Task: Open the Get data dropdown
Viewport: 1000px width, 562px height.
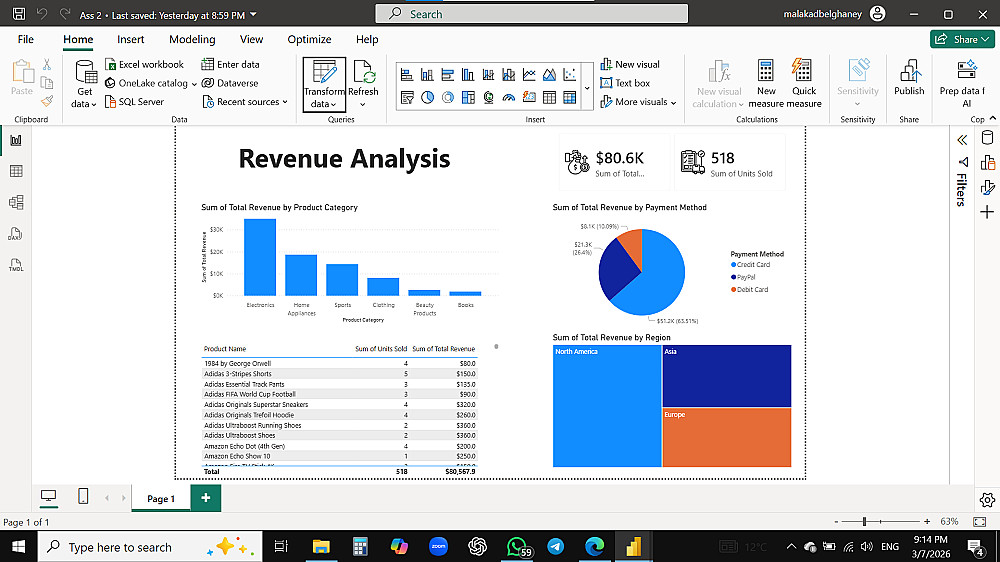Action: tap(84, 84)
